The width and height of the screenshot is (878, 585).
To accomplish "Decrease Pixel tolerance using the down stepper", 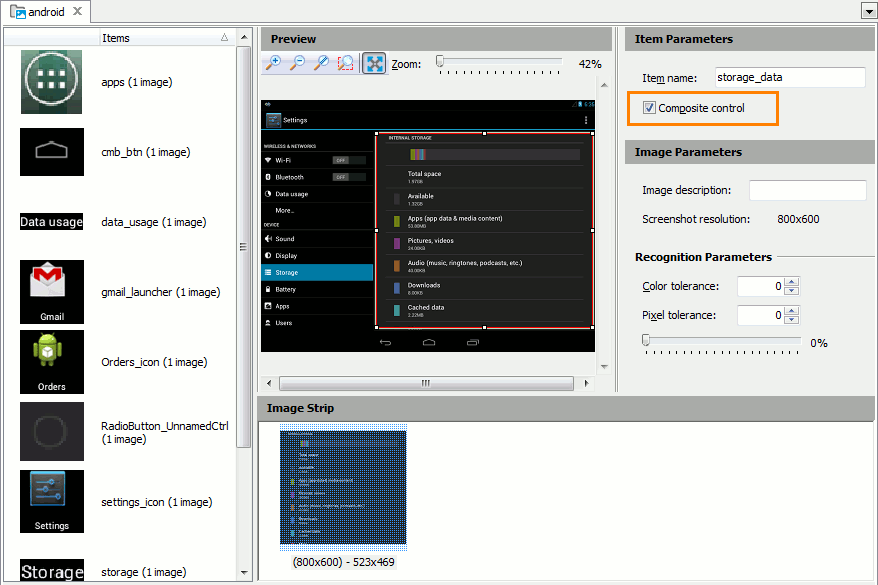I will (791, 322).
